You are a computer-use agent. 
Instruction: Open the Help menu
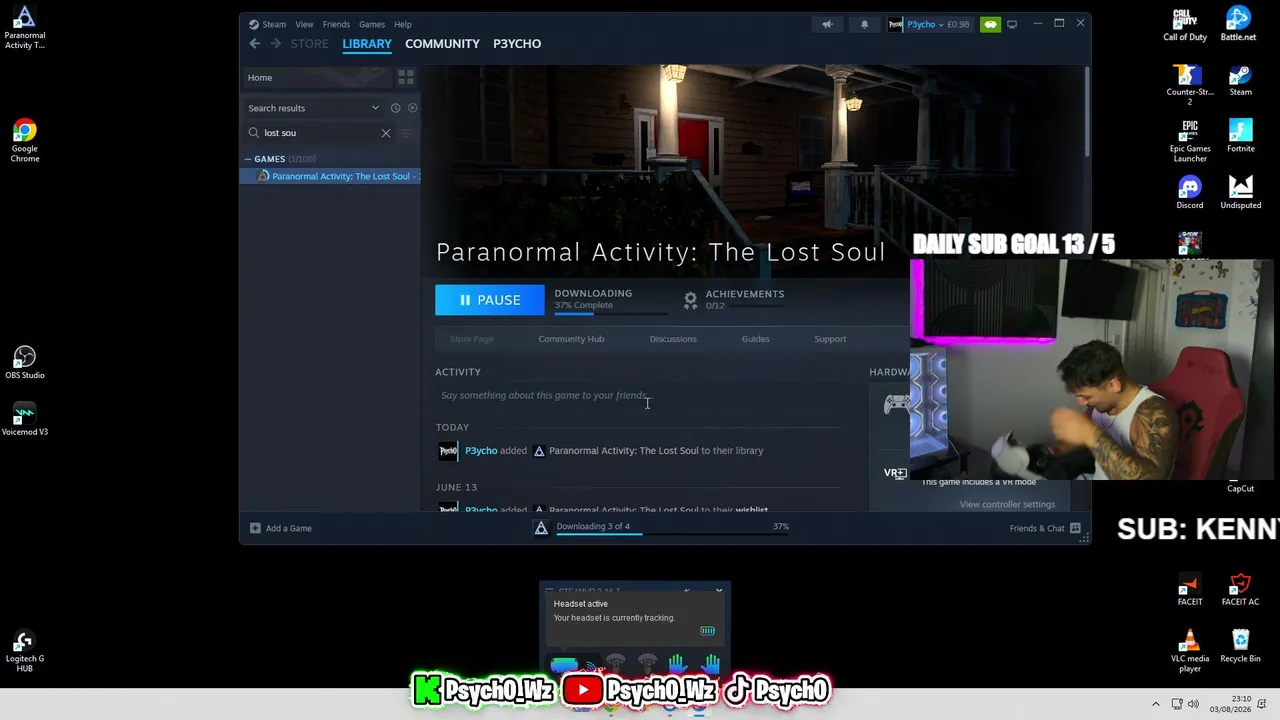tap(403, 24)
